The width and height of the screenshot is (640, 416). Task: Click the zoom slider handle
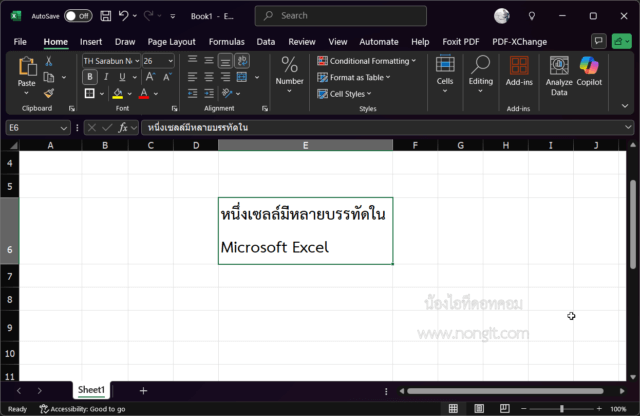(x=562, y=408)
